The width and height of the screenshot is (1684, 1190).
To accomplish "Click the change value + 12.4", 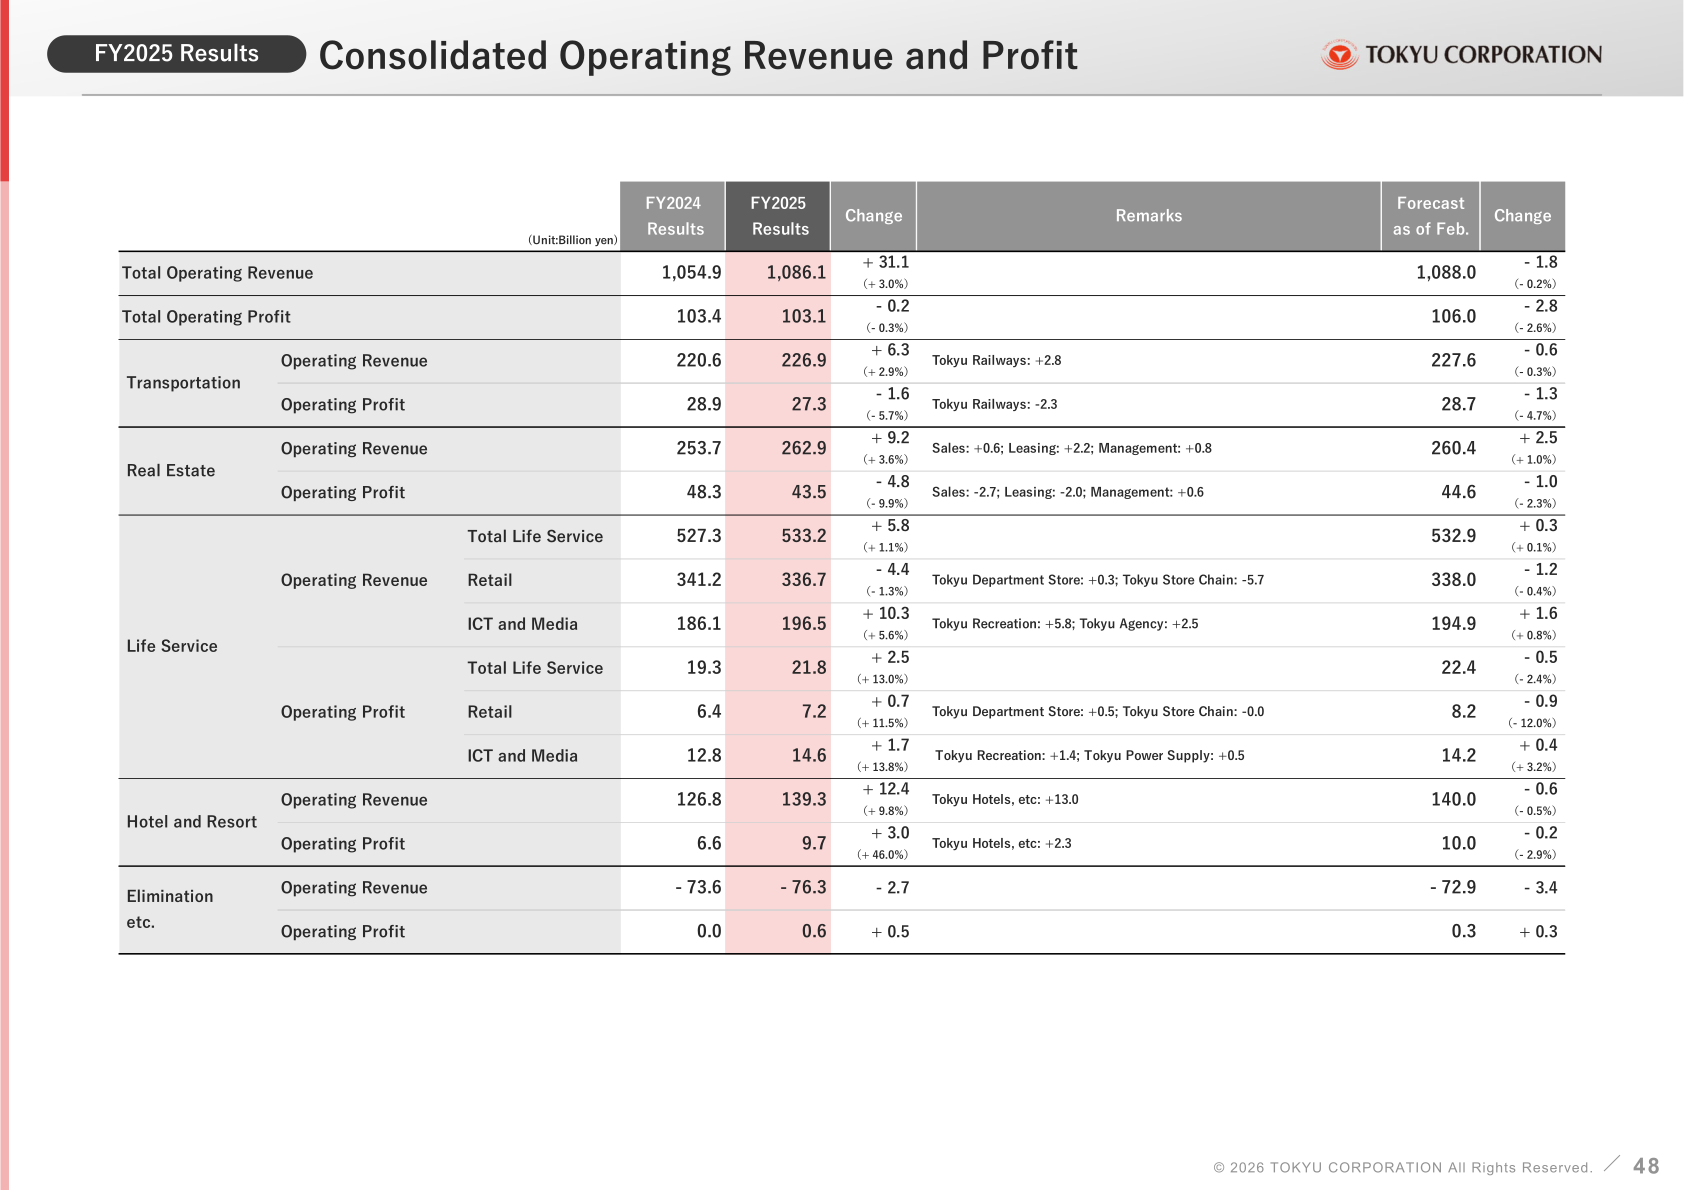I will click(886, 790).
